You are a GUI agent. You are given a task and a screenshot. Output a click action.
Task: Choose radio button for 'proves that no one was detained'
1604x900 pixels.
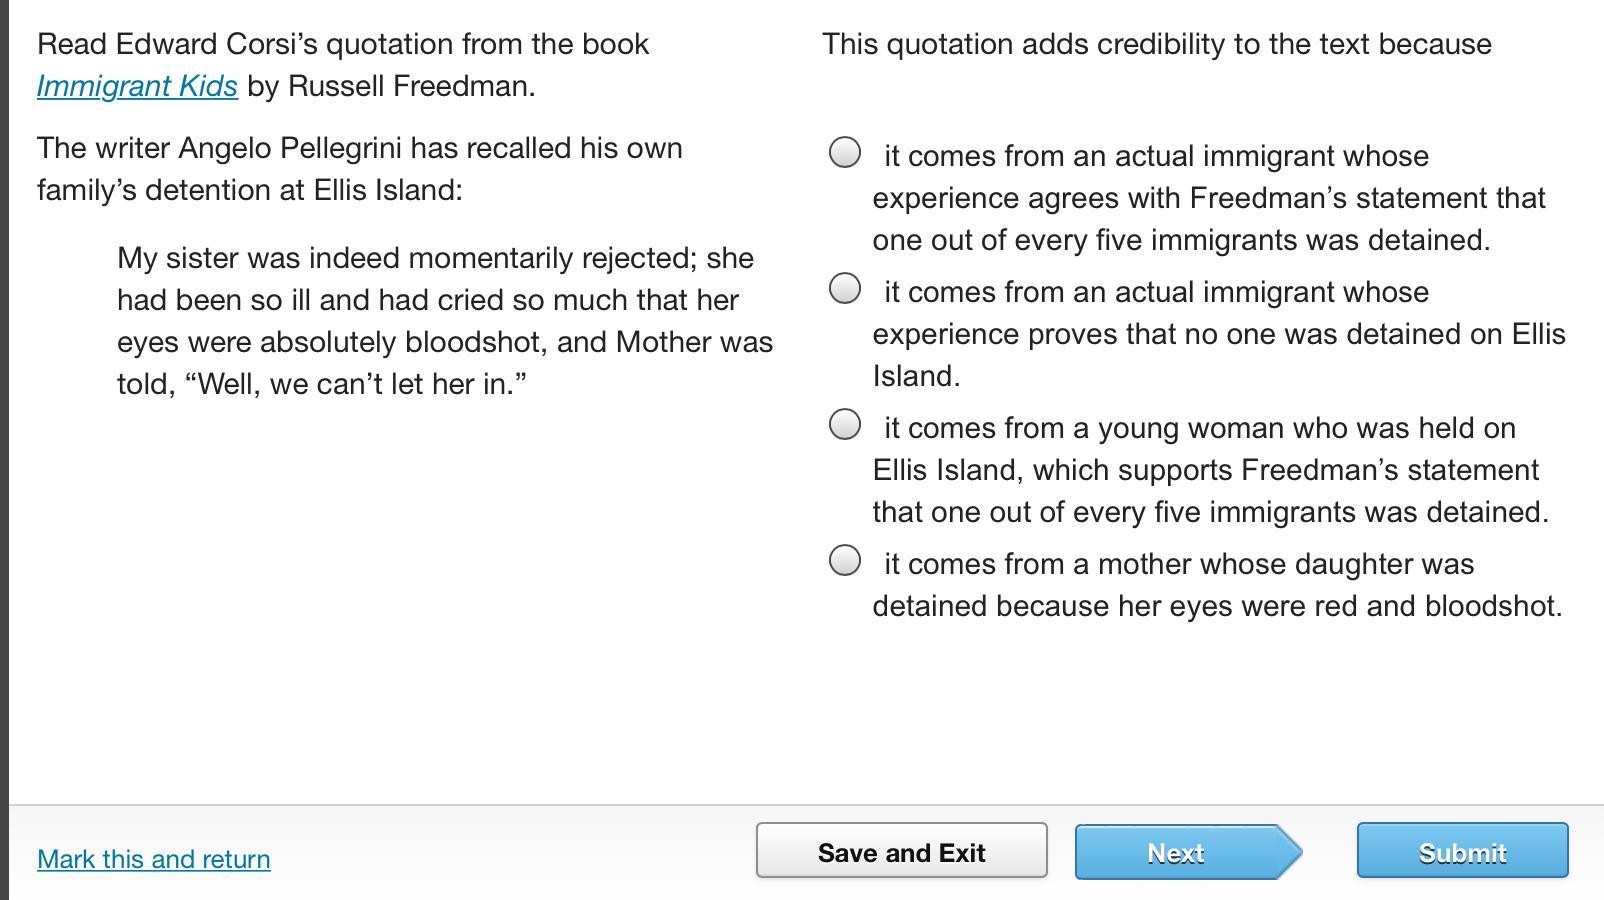click(845, 288)
